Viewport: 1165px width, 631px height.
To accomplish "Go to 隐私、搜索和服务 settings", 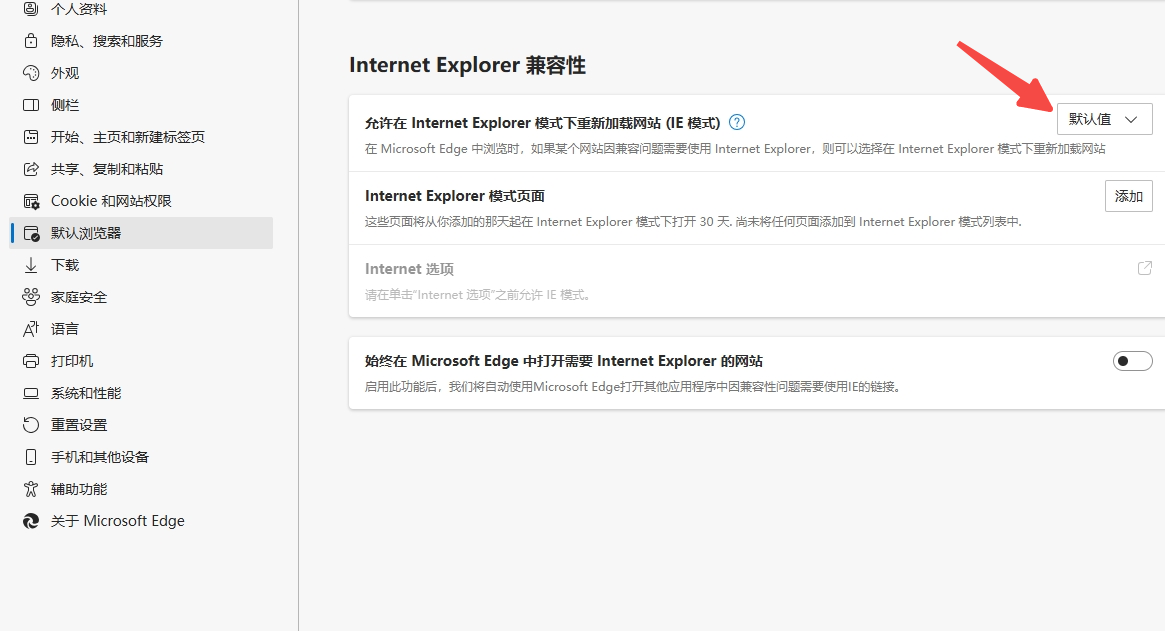I will pyautogui.click(x=141, y=41).
